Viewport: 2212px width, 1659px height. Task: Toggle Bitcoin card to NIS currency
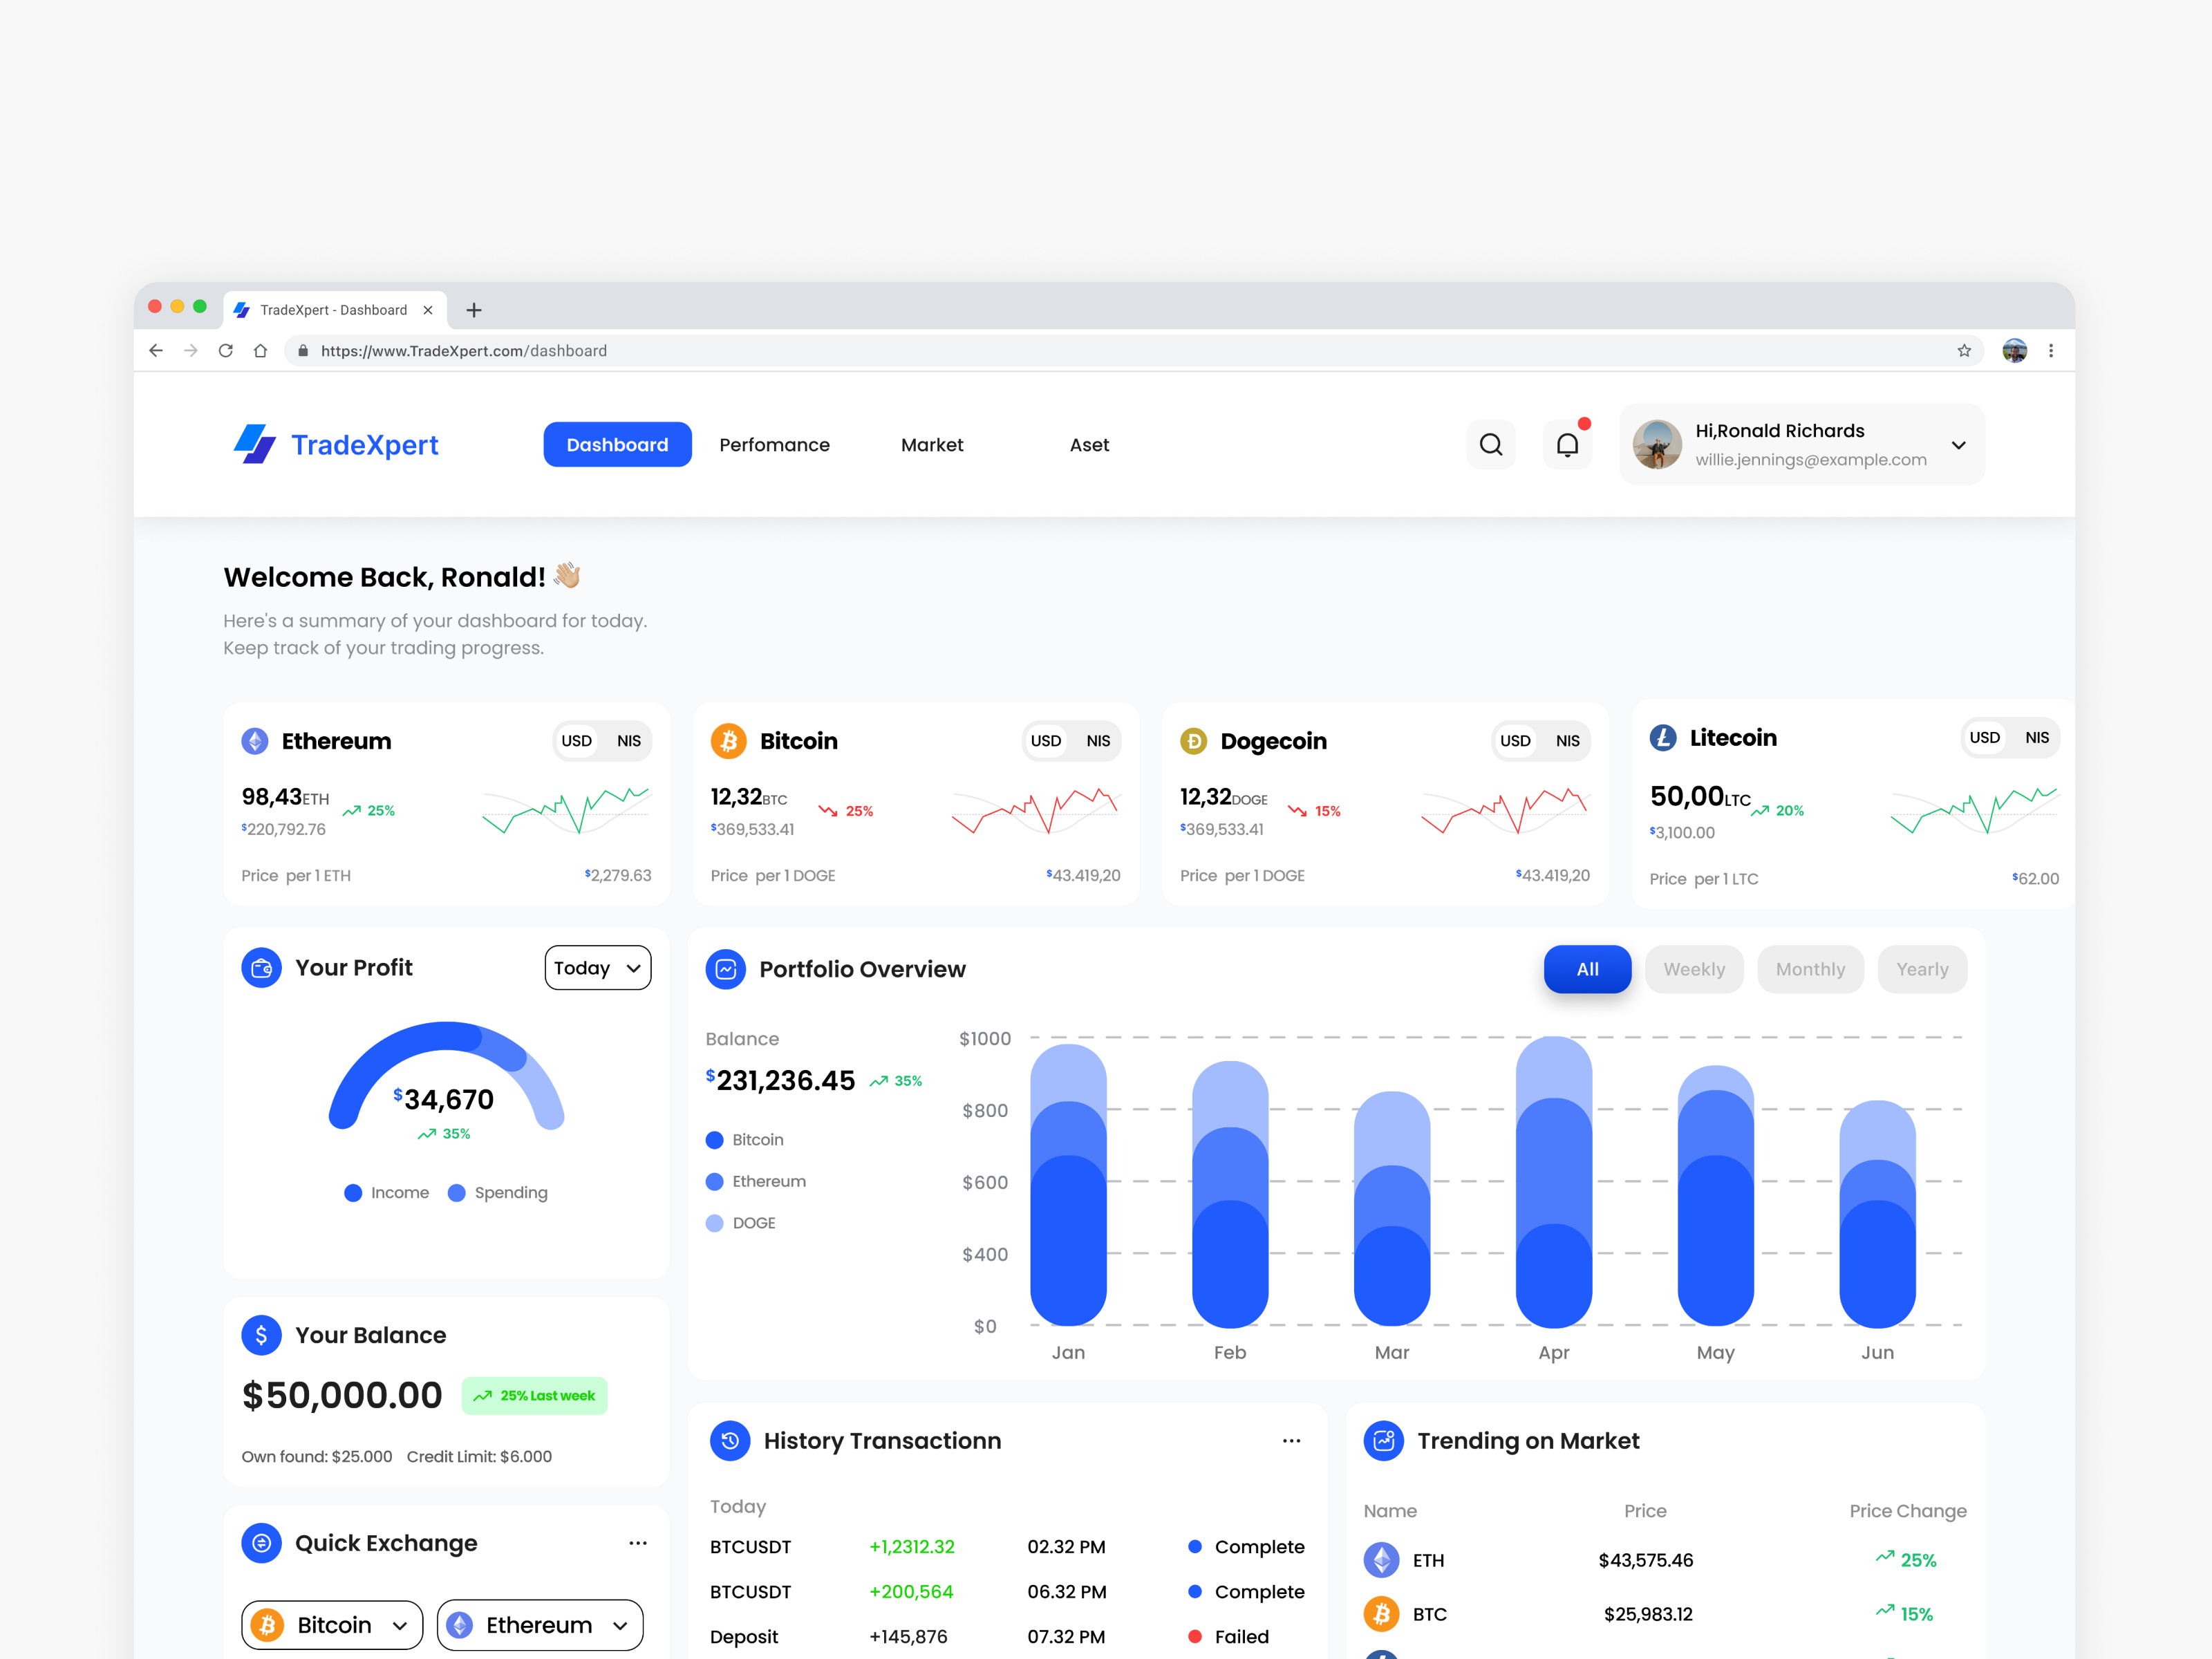pyautogui.click(x=1098, y=740)
